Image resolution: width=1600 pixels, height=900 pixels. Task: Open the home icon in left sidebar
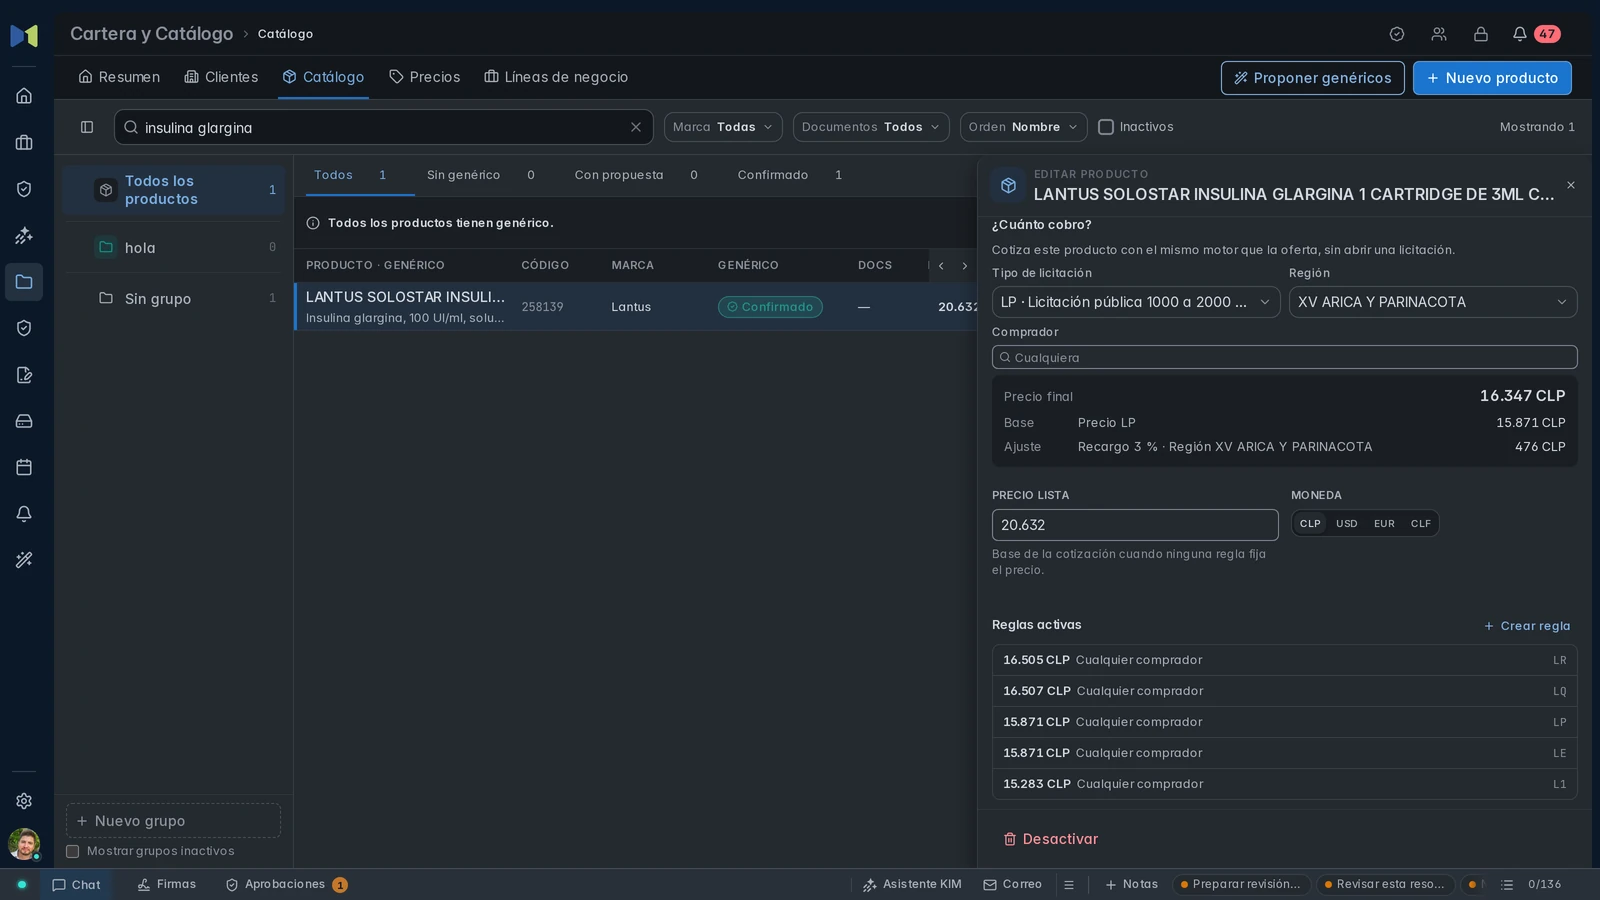[x=24, y=96]
